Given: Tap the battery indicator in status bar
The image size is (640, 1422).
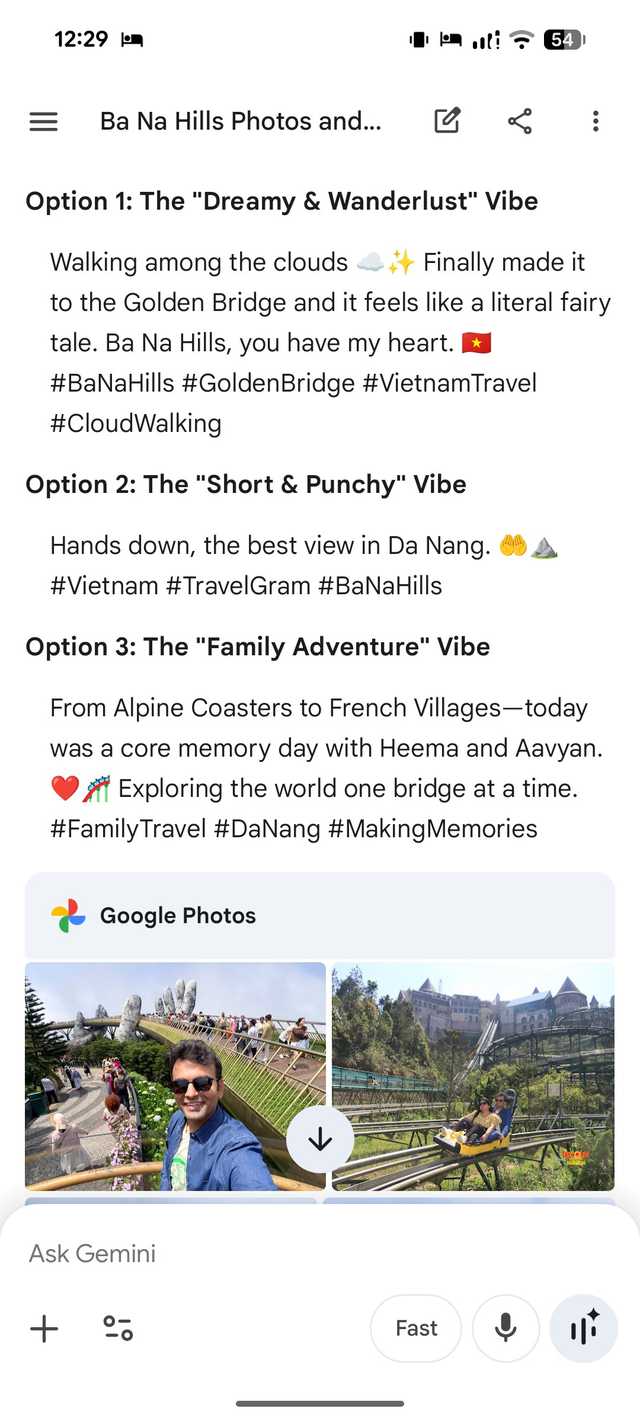Looking at the screenshot, I should point(563,40).
